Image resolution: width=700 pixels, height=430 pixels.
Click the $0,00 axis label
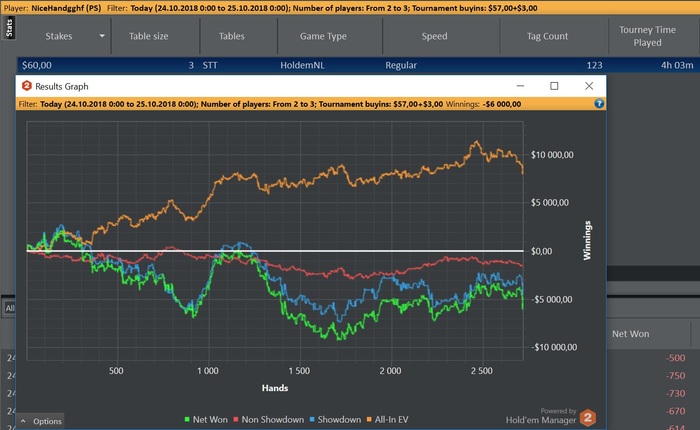point(541,251)
